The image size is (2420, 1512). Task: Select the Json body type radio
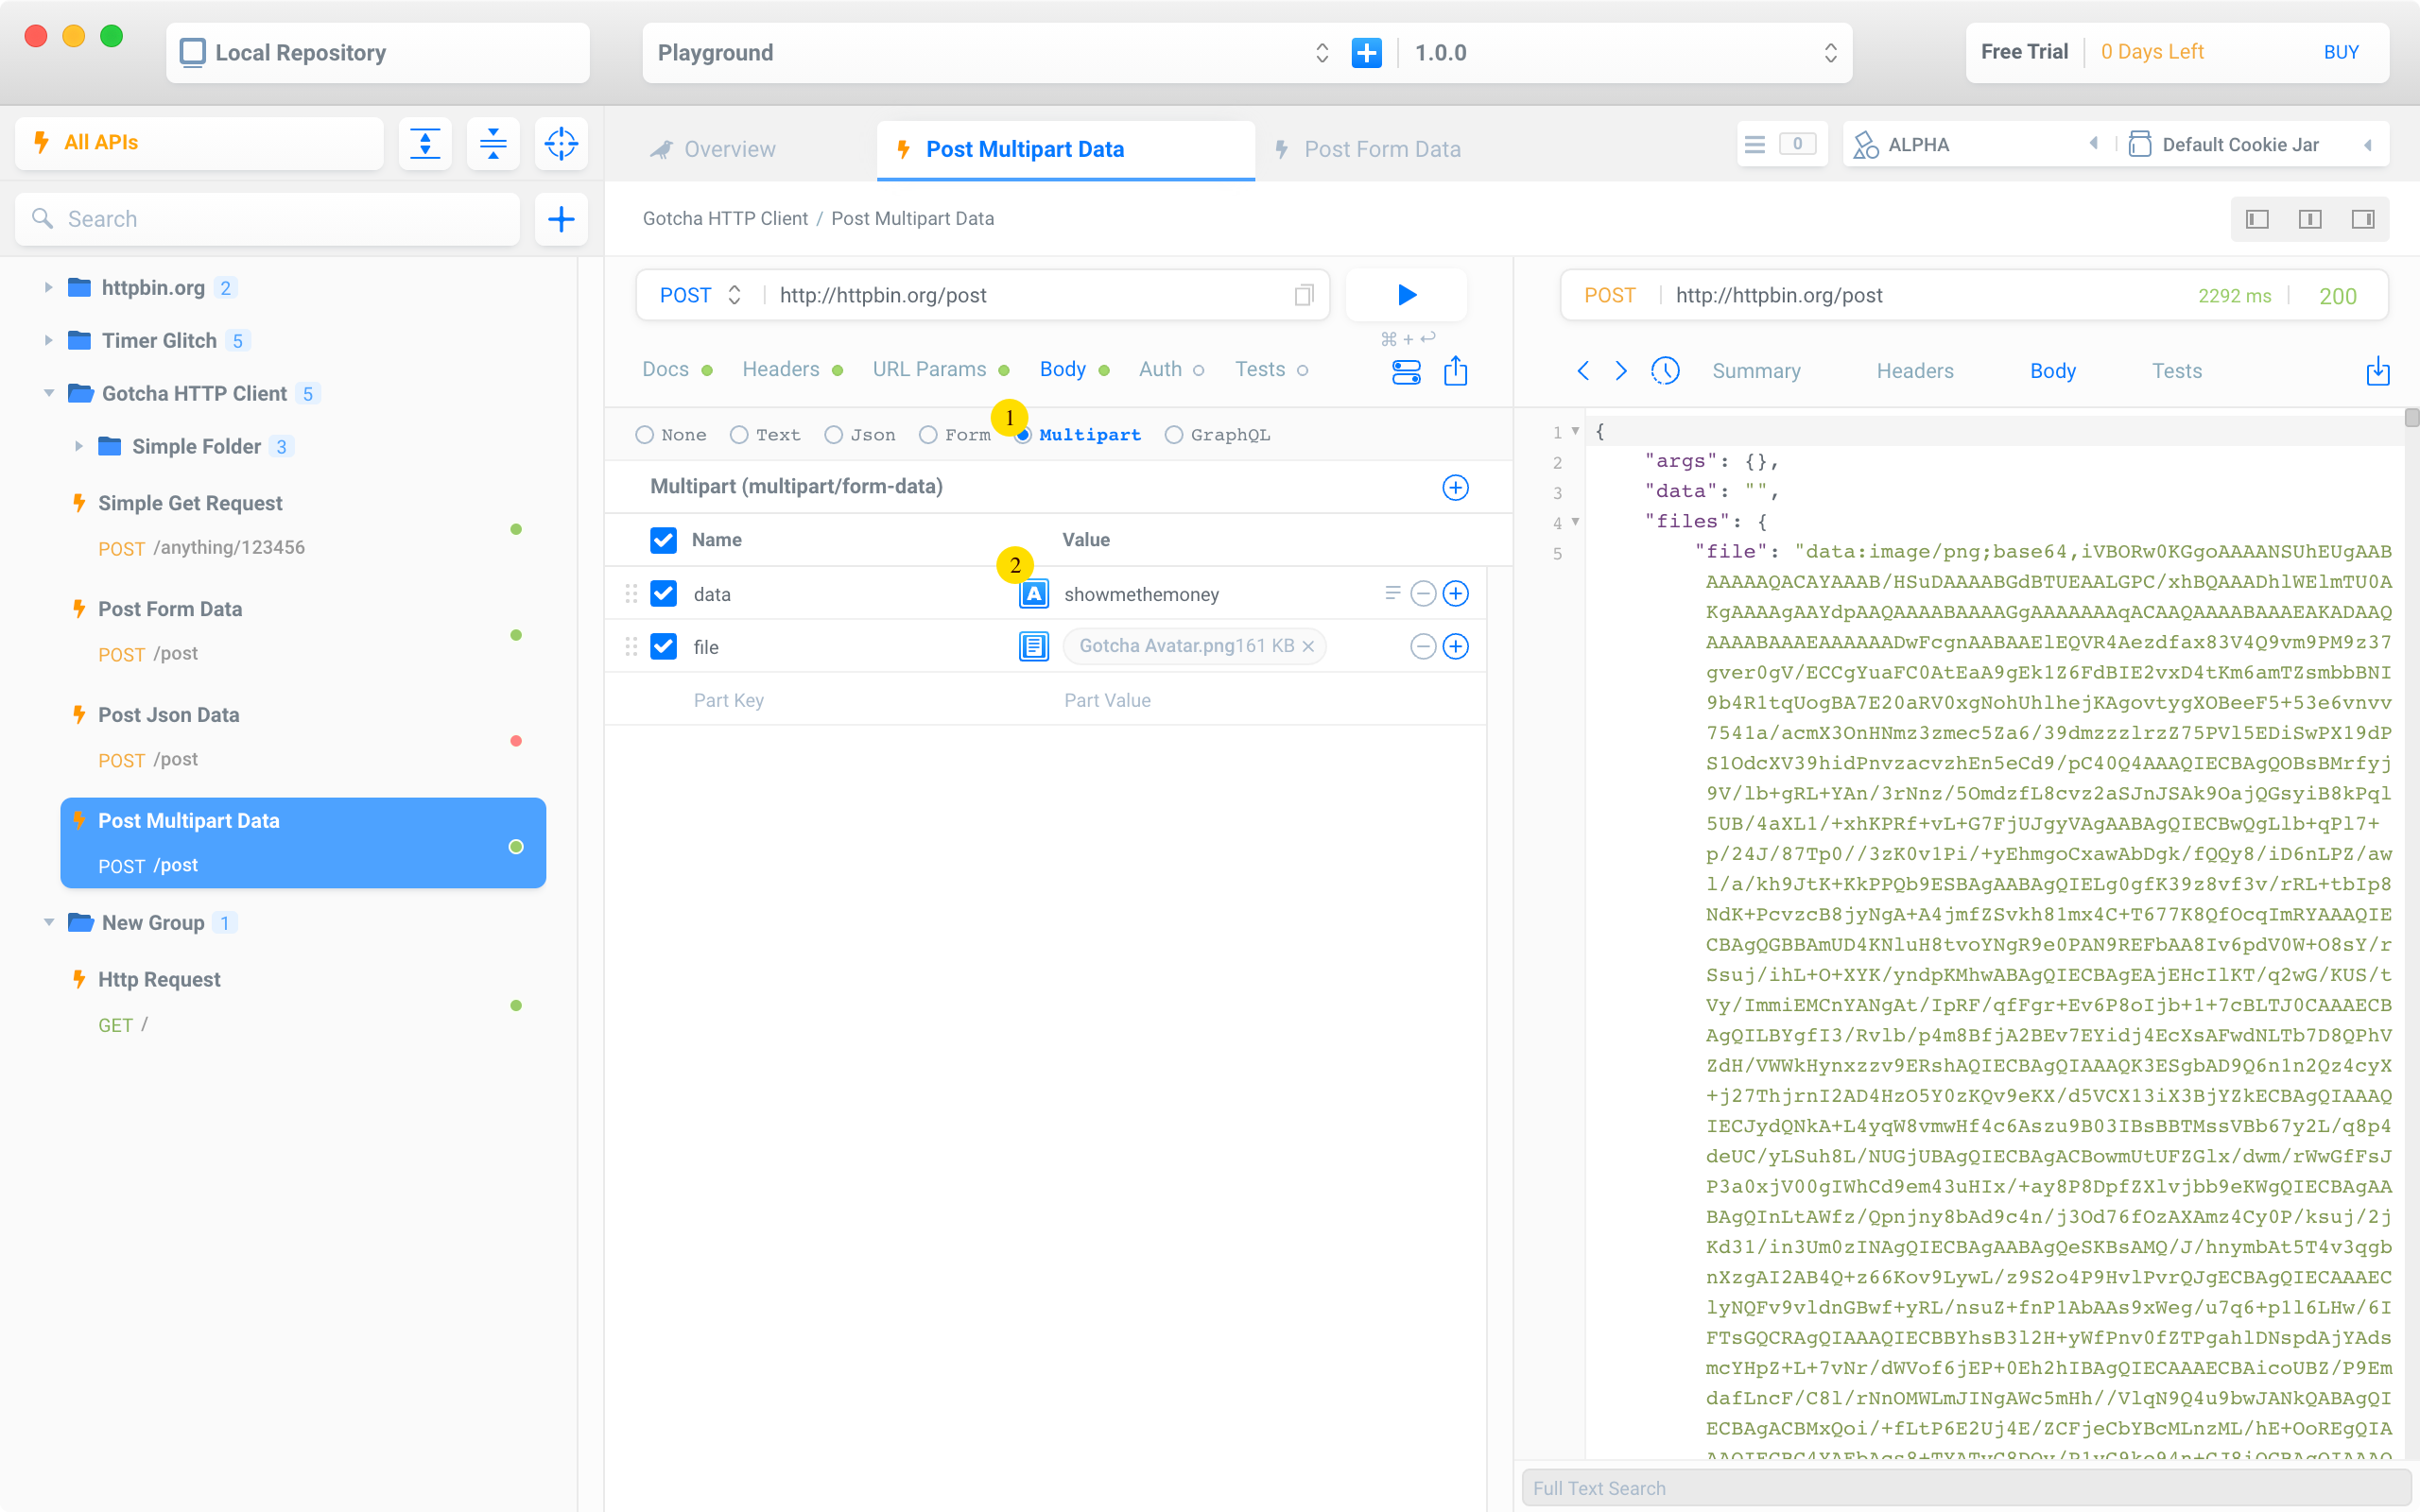point(833,435)
